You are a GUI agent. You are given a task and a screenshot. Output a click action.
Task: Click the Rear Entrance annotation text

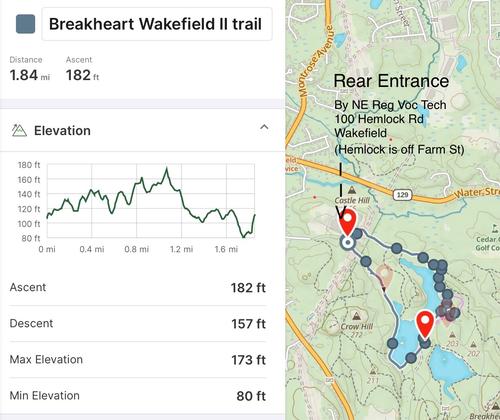(391, 81)
